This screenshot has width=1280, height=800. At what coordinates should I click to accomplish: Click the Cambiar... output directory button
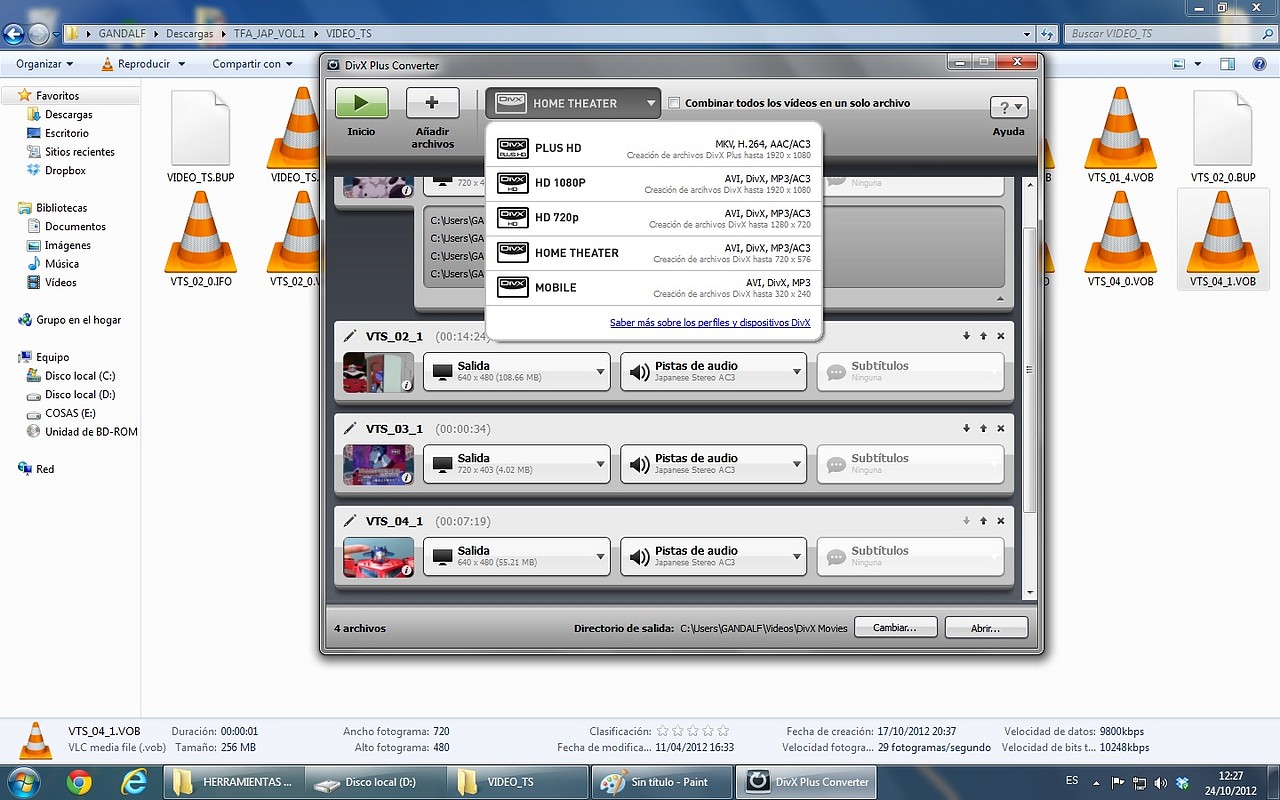[x=895, y=628]
